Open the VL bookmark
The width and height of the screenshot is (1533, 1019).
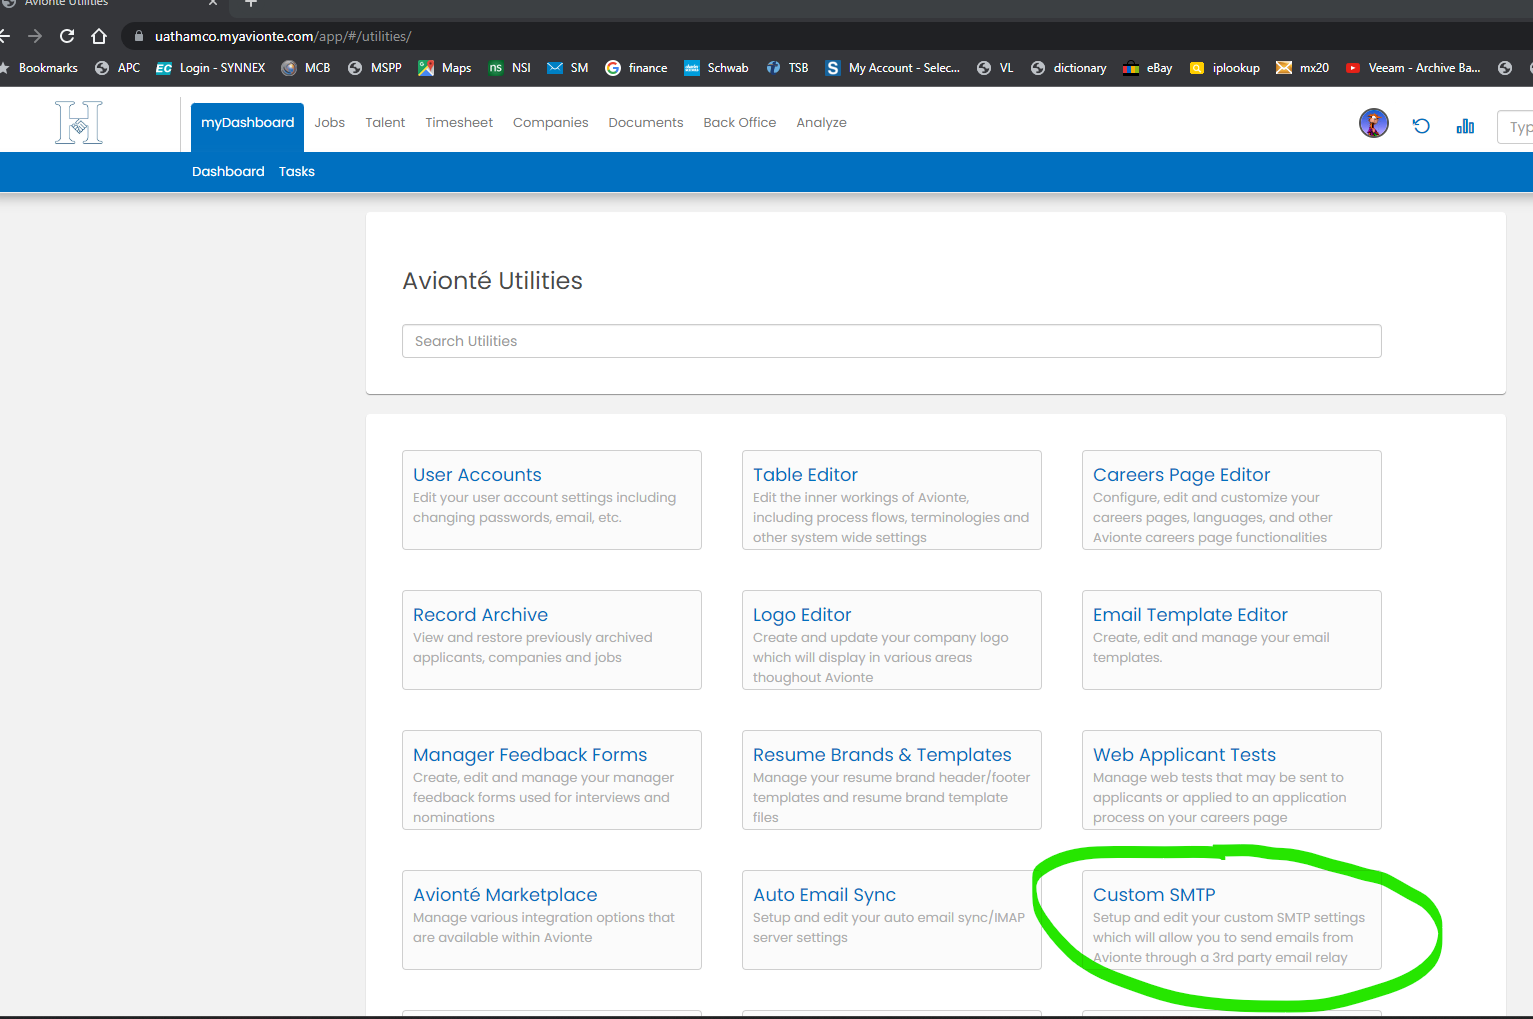996,68
